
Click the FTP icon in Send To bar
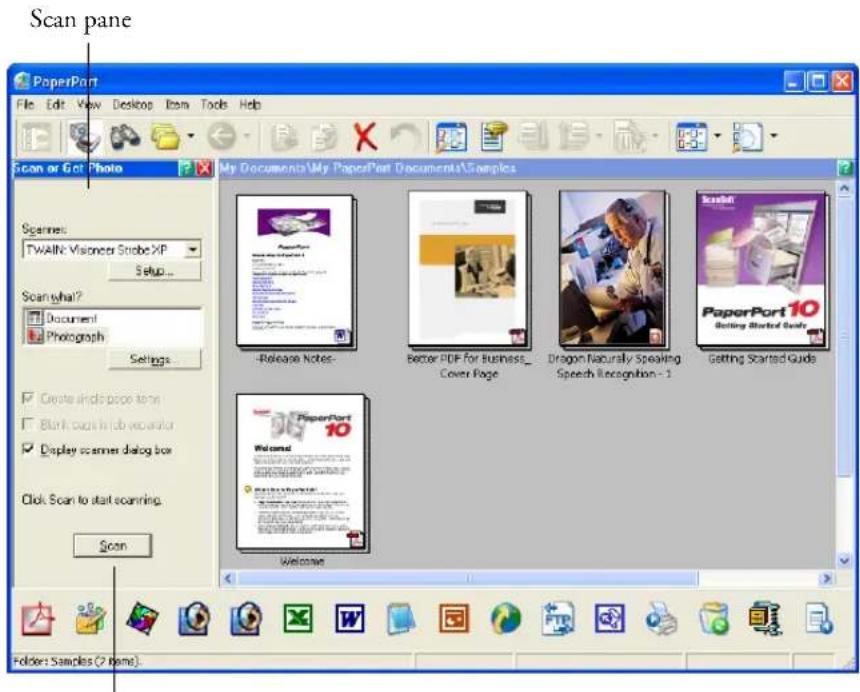tap(558, 619)
